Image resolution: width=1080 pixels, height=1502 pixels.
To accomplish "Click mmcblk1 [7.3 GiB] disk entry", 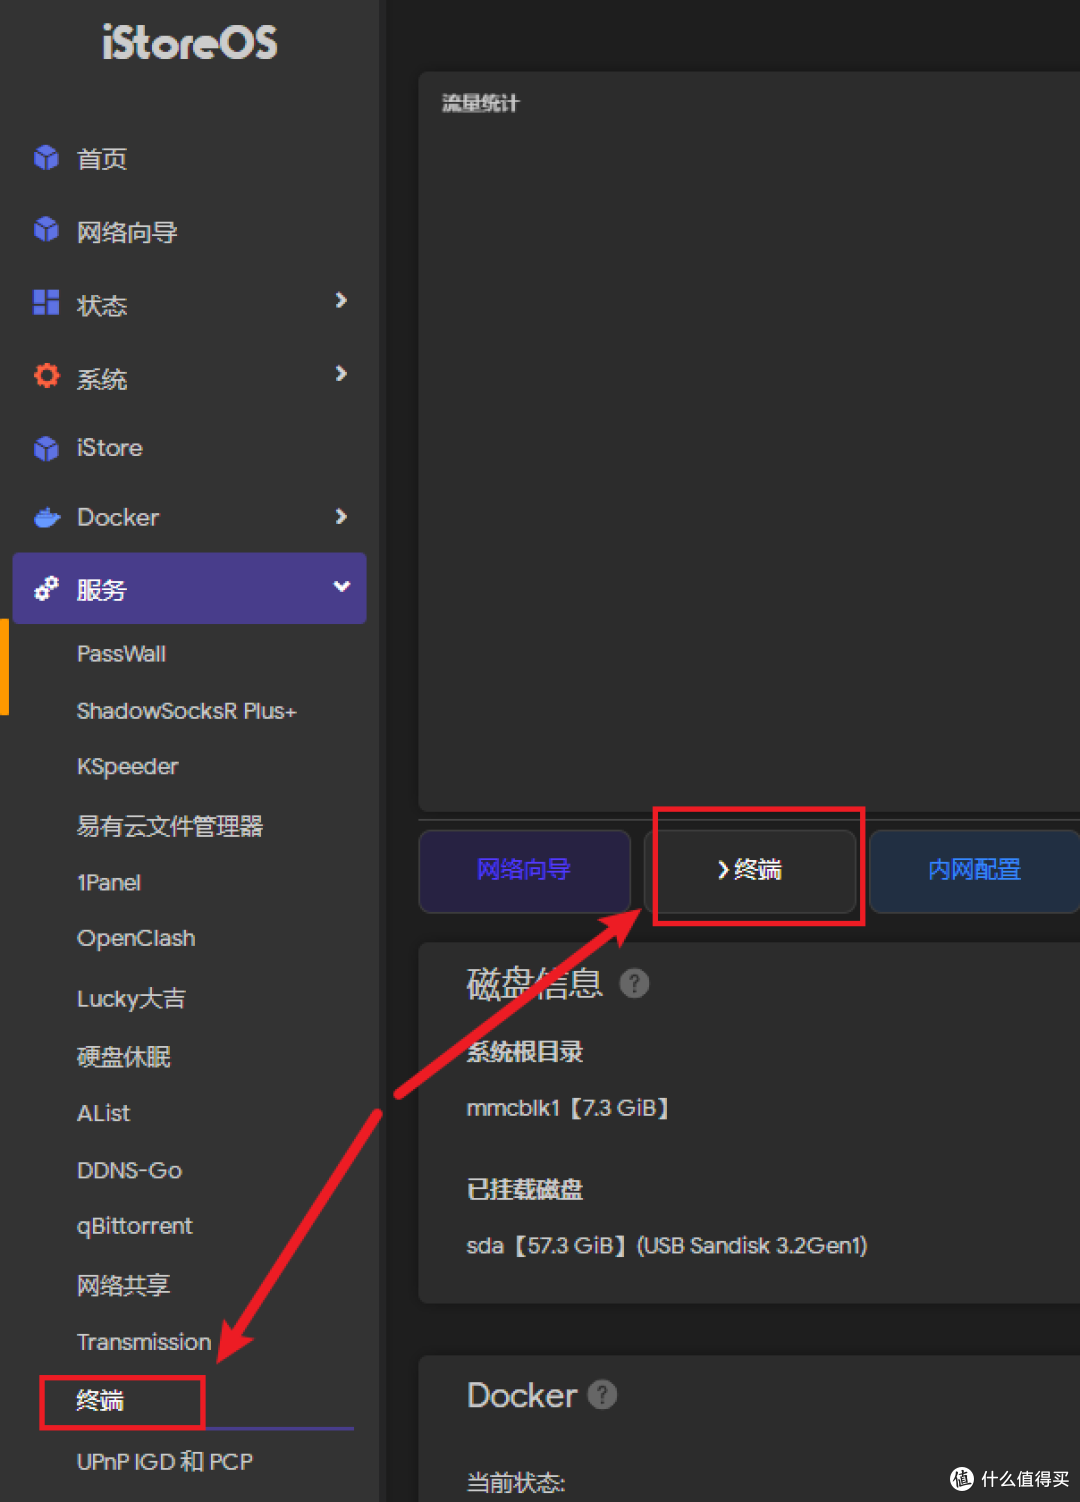I will (x=568, y=1108).
